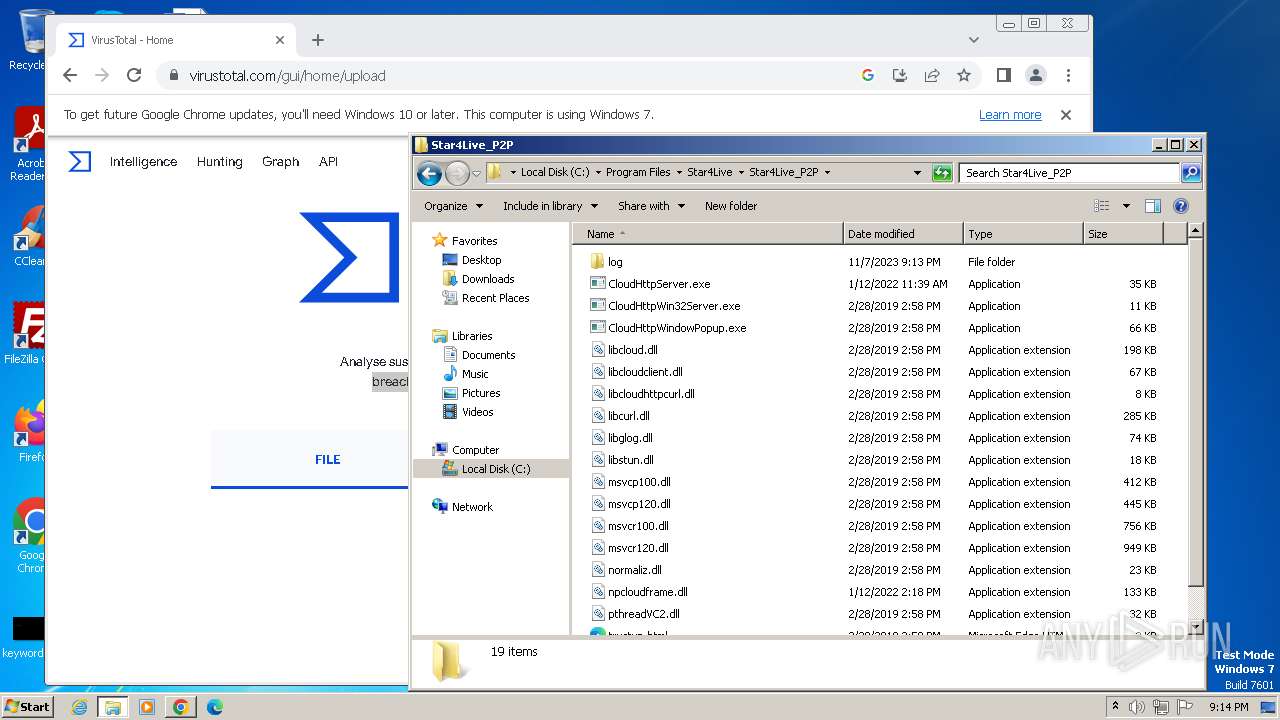Open VirusTotal Hunting menu

219,162
